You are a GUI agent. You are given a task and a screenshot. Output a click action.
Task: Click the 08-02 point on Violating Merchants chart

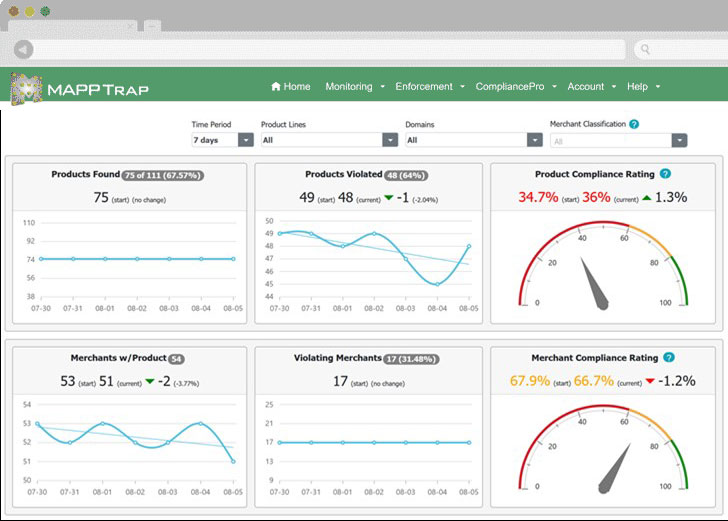[374, 443]
